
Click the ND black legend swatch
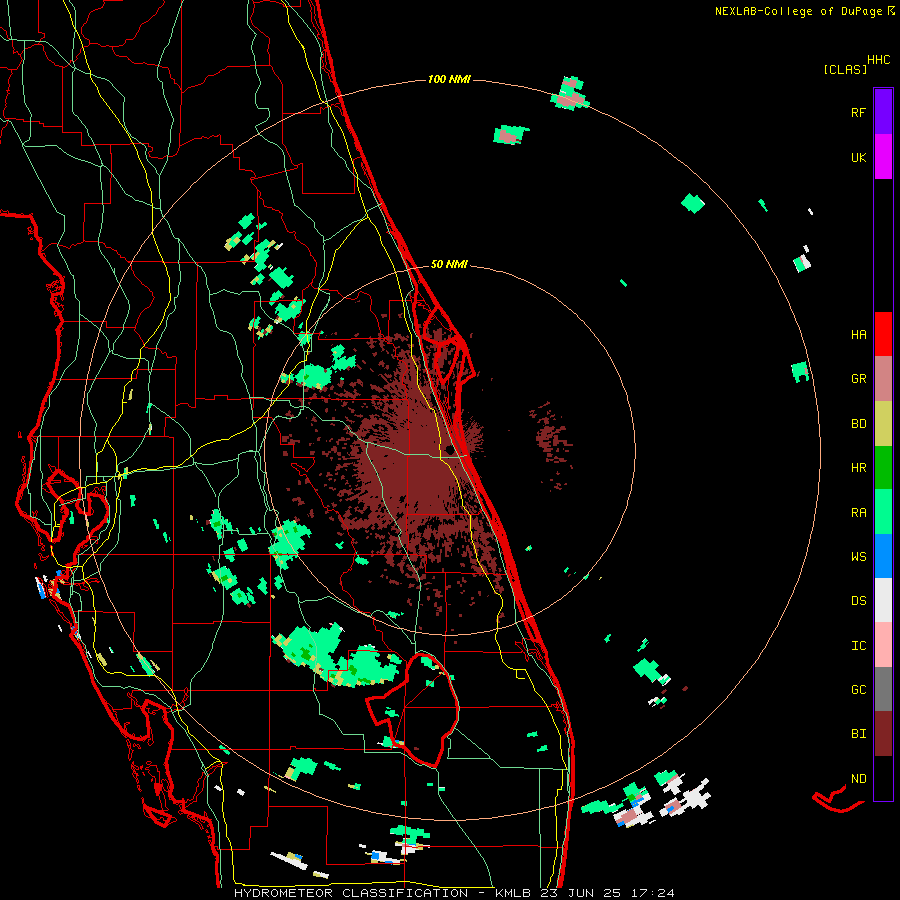click(883, 778)
